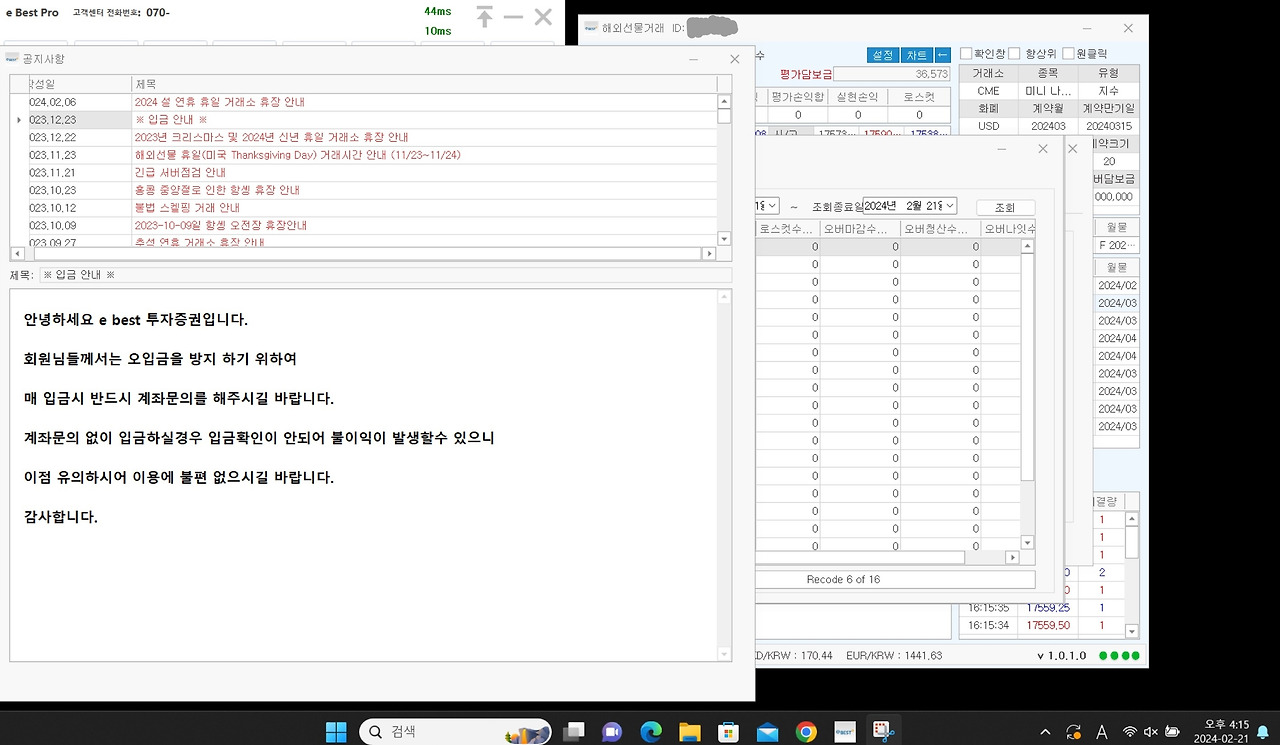Open notice '불법 스켈핑 거래 안내'
Image resolution: width=1280 pixels, height=745 pixels.
click(x=187, y=207)
